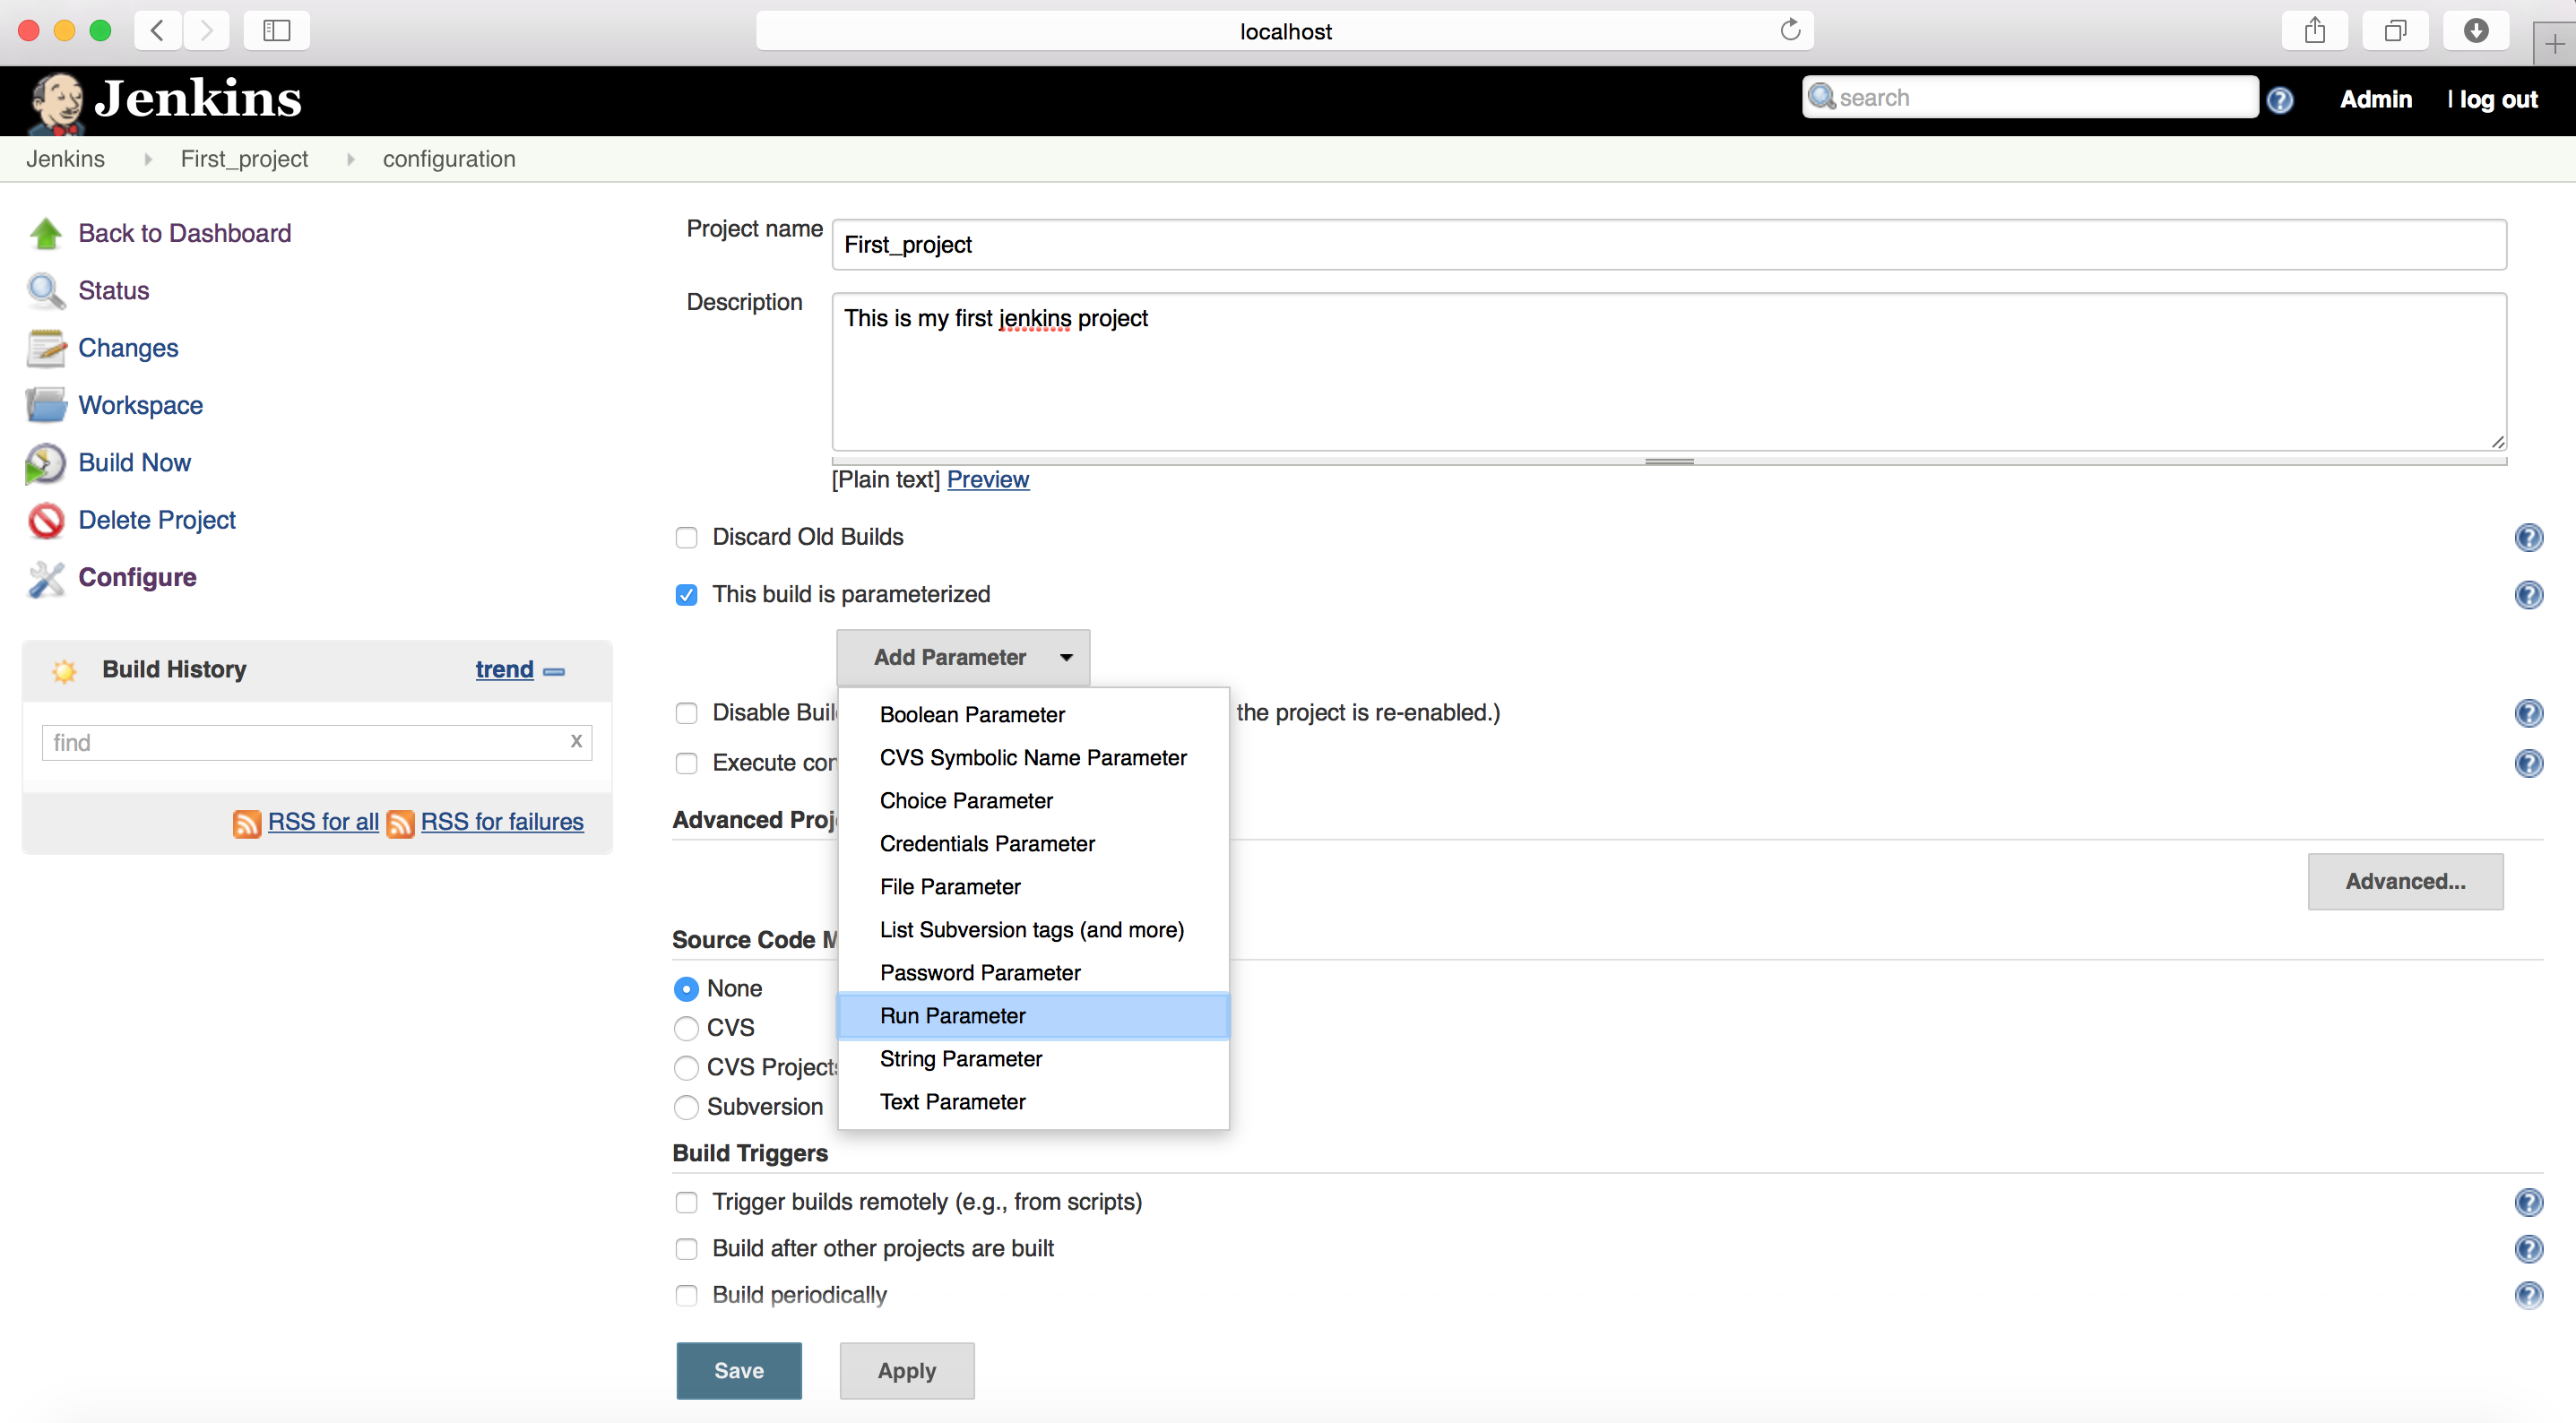Click the Build Now clock icon

(46, 463)
